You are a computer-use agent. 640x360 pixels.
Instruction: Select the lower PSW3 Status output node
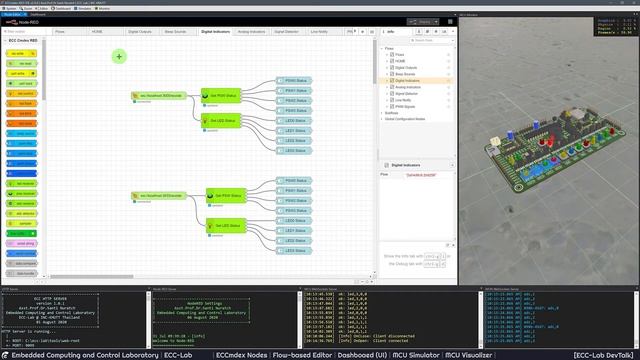(x=294, y=211)
